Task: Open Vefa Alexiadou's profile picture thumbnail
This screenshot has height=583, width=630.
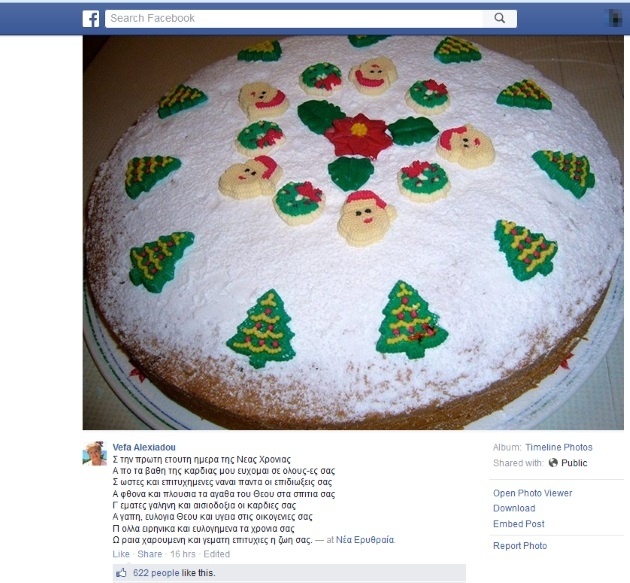Action: click(94, 453)
